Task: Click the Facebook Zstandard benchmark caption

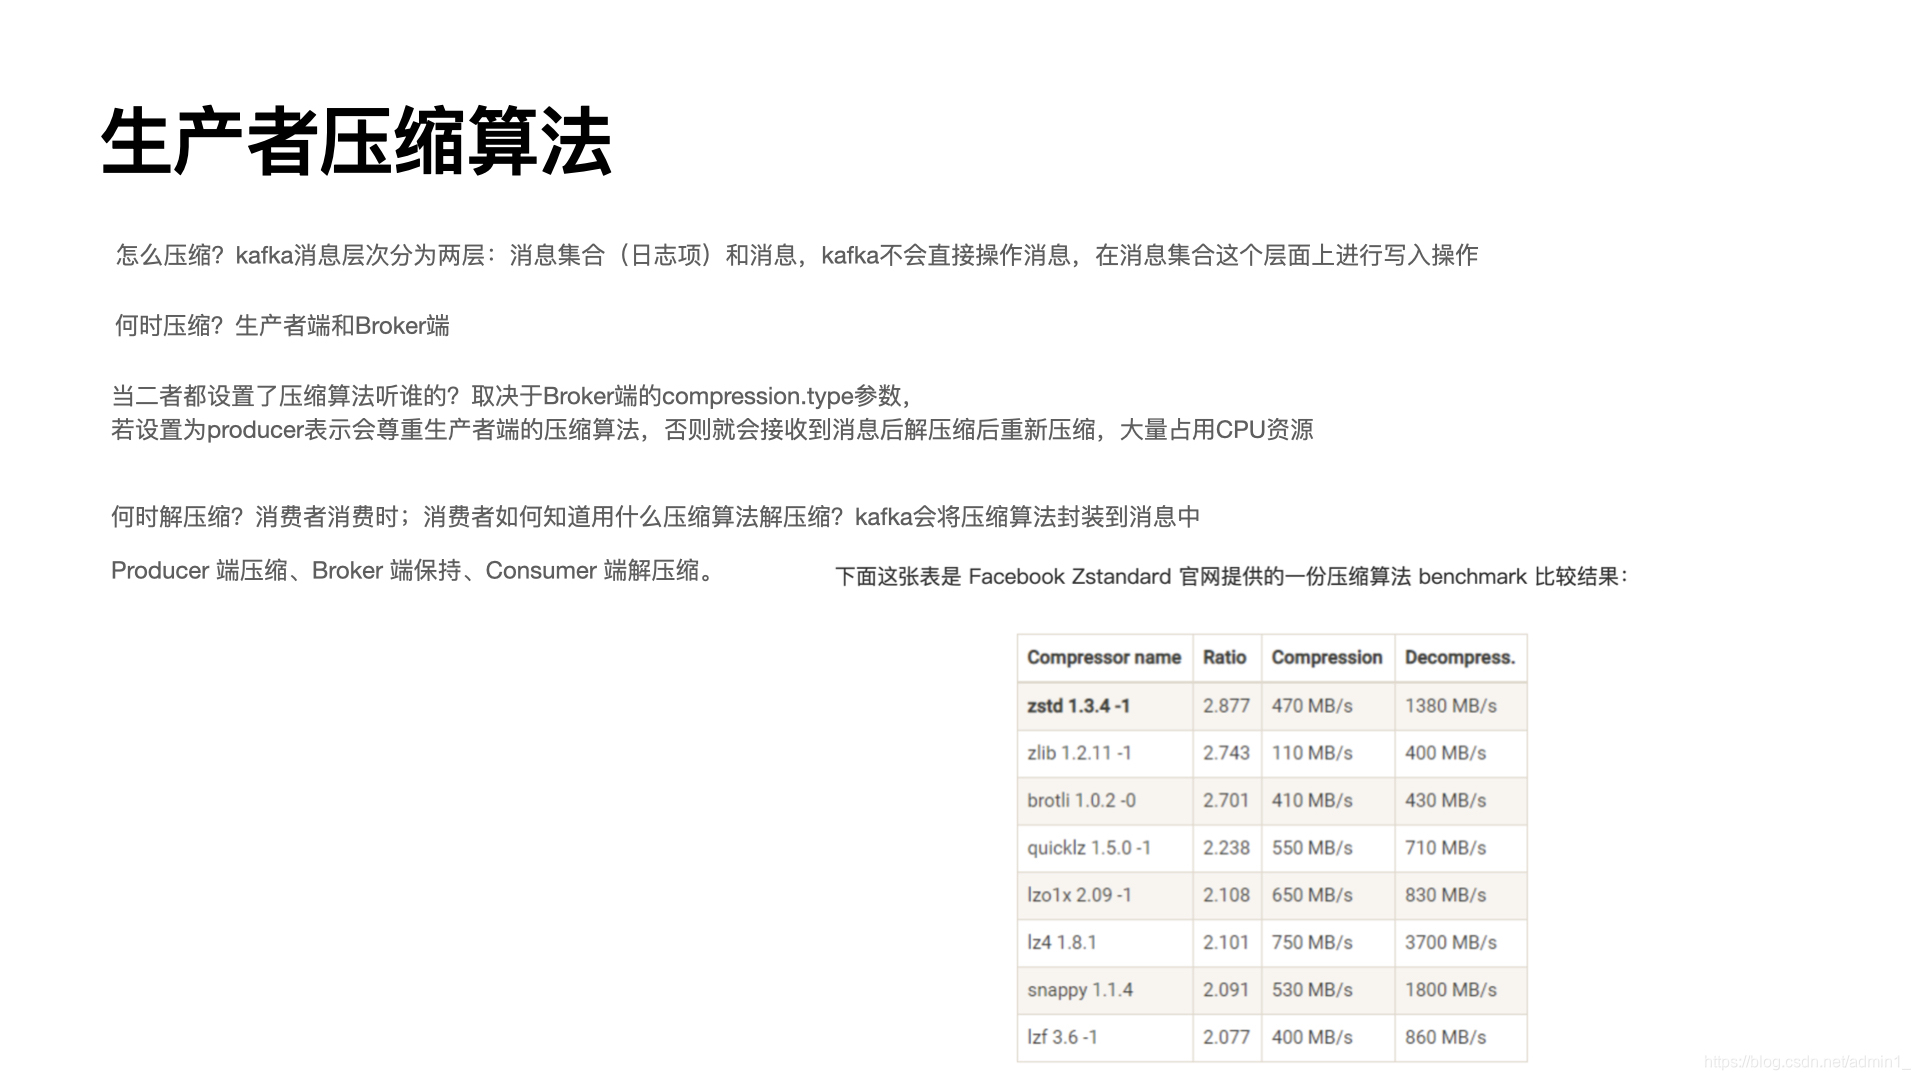Action: coord(1231,577)
